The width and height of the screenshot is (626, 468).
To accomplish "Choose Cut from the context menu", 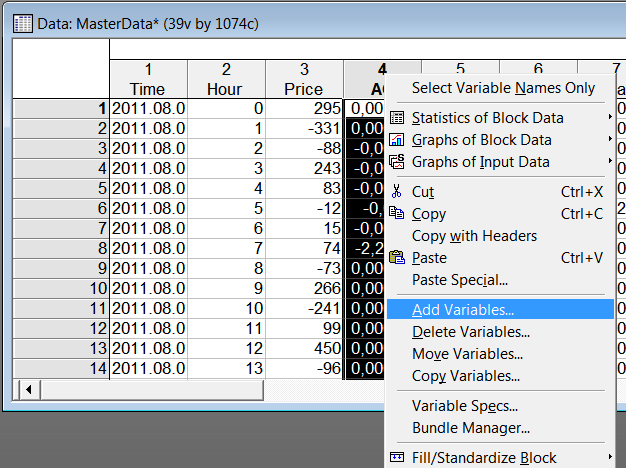I will [x=500, y=192].
